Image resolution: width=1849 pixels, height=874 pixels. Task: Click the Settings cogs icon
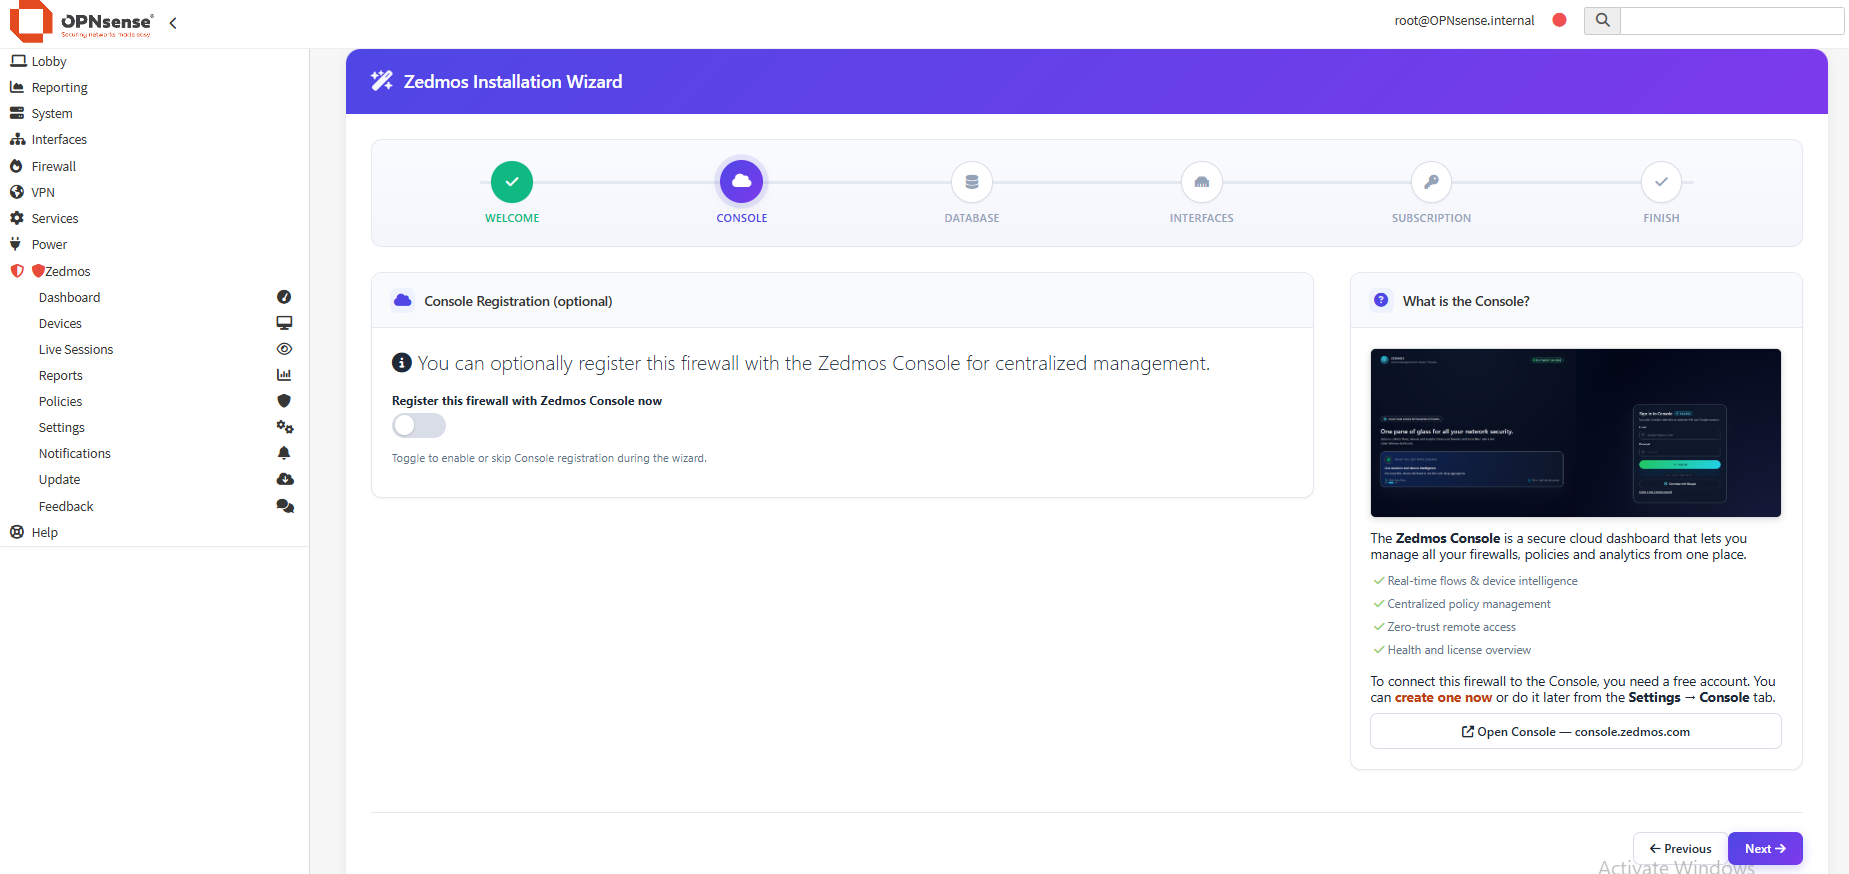(285, 427)
